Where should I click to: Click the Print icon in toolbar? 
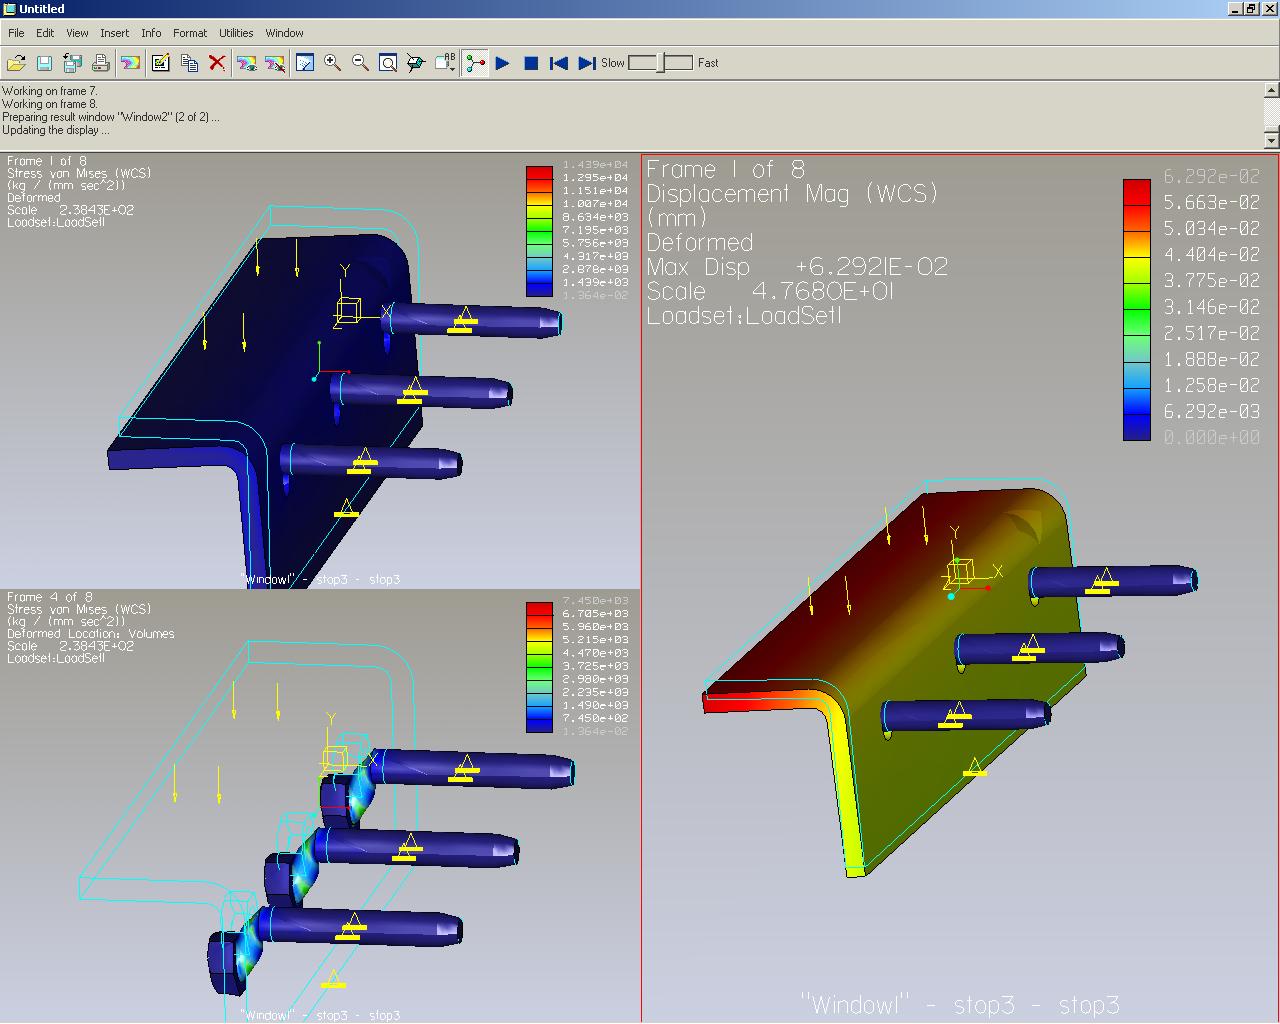point(100,63)
